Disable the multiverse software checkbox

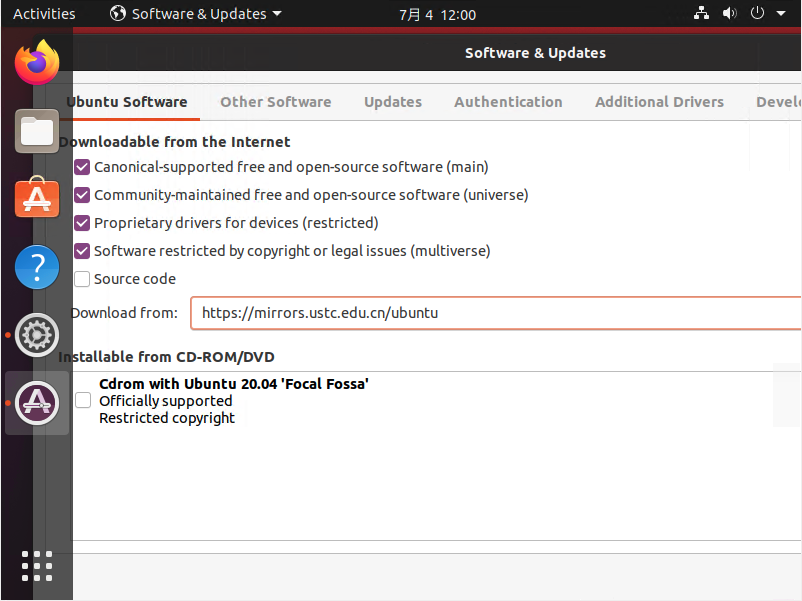tap(82, 251)
